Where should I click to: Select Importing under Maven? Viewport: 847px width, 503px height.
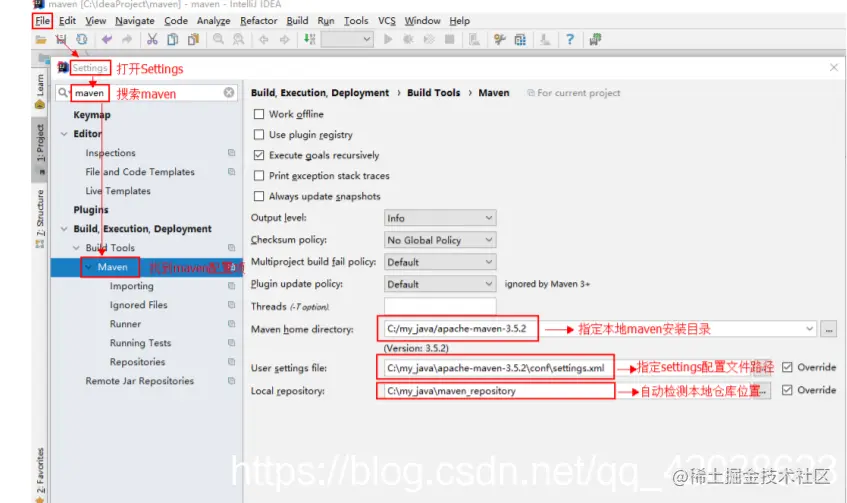pos(131,286)
